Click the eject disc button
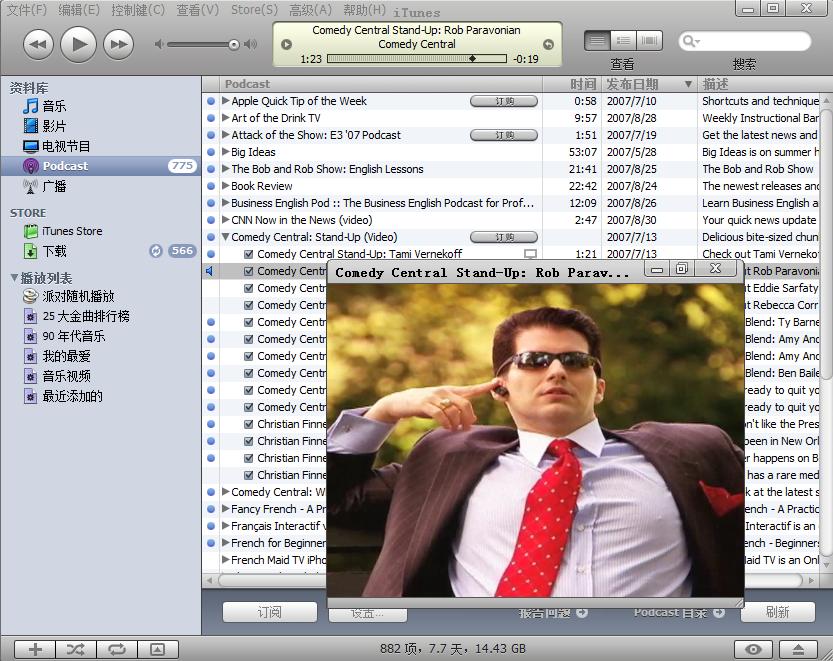 click(x=798, y=649)
